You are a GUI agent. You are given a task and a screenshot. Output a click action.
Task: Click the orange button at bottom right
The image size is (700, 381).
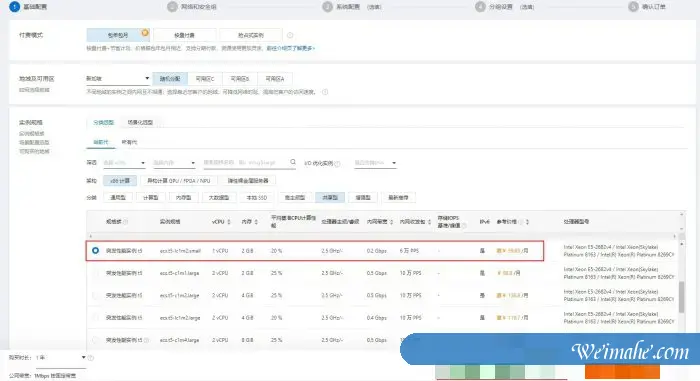point(622,372)
